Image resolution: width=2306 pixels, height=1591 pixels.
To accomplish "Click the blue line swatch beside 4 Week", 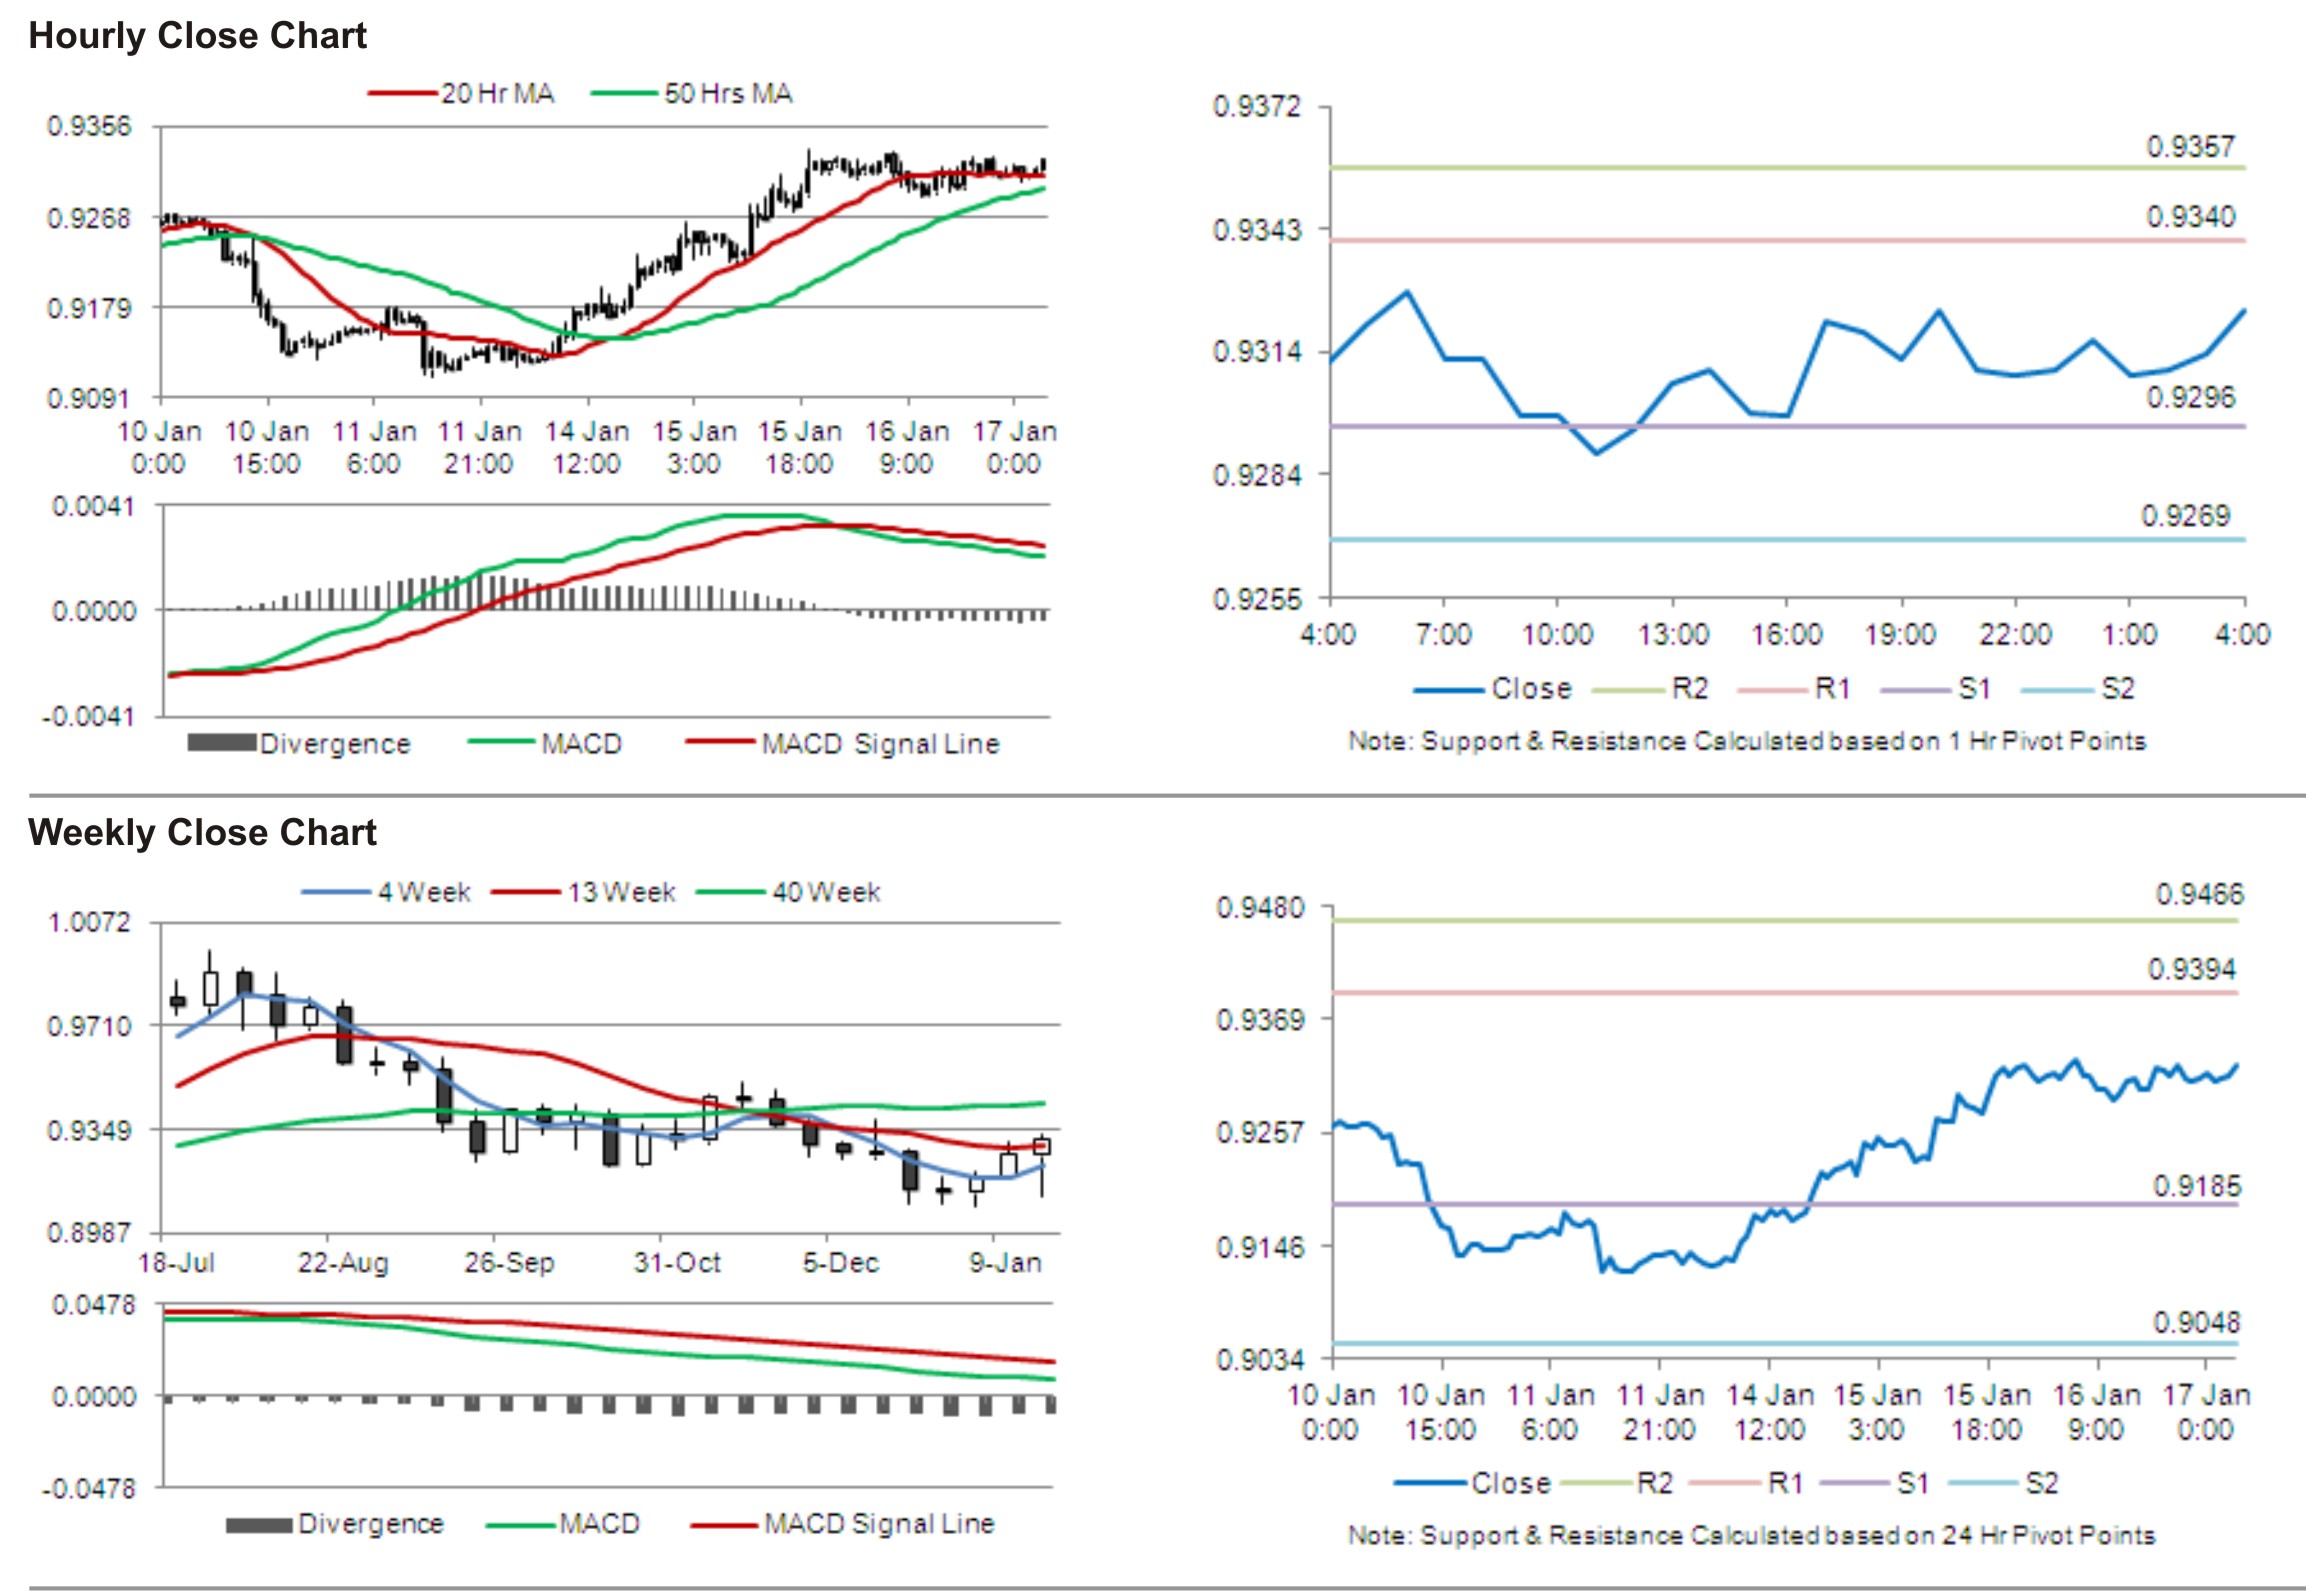I will 337,892.
